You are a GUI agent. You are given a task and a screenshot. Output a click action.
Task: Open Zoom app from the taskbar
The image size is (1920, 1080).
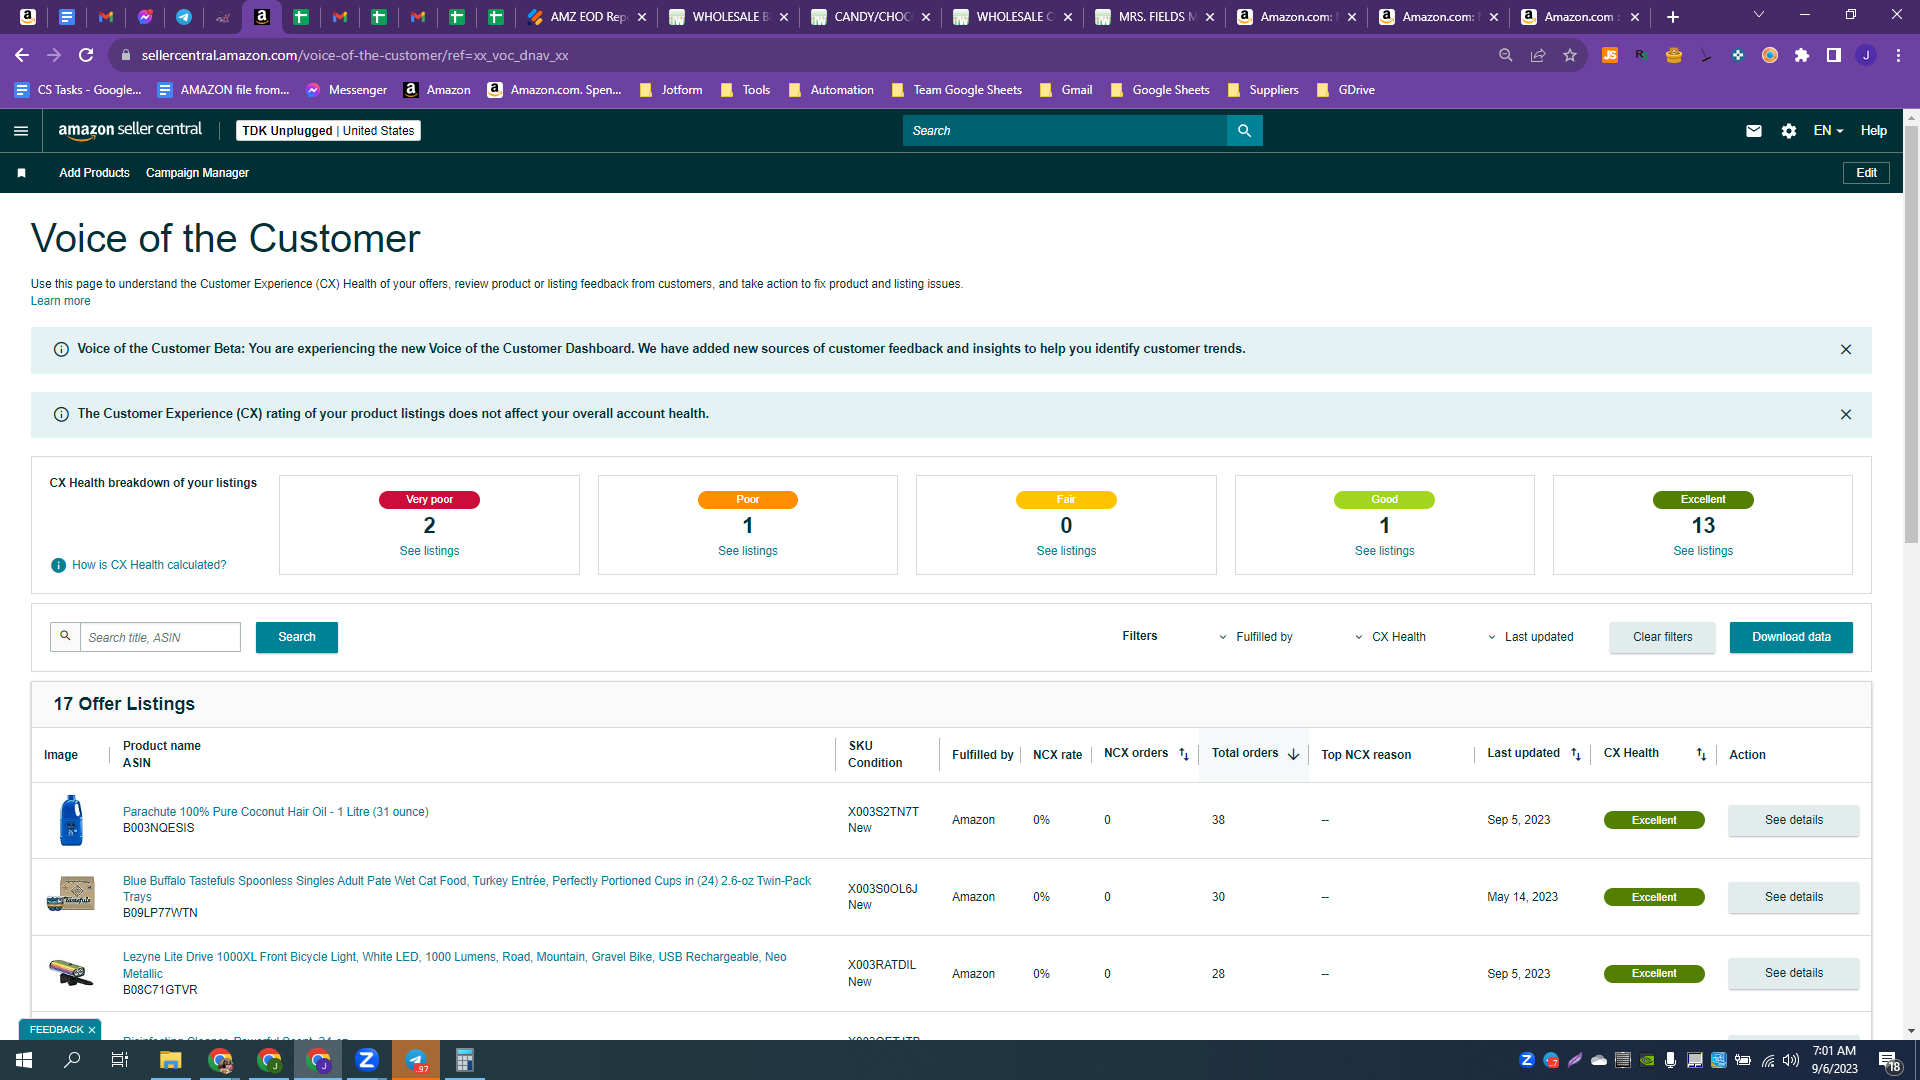coord(367,1060)
